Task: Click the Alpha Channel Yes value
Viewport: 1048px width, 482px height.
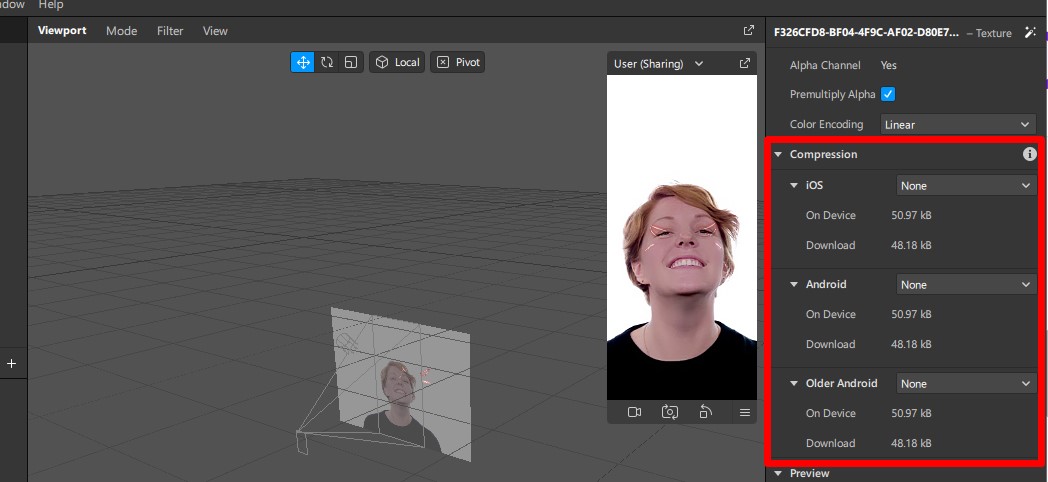Action: (x=888, y=66)
